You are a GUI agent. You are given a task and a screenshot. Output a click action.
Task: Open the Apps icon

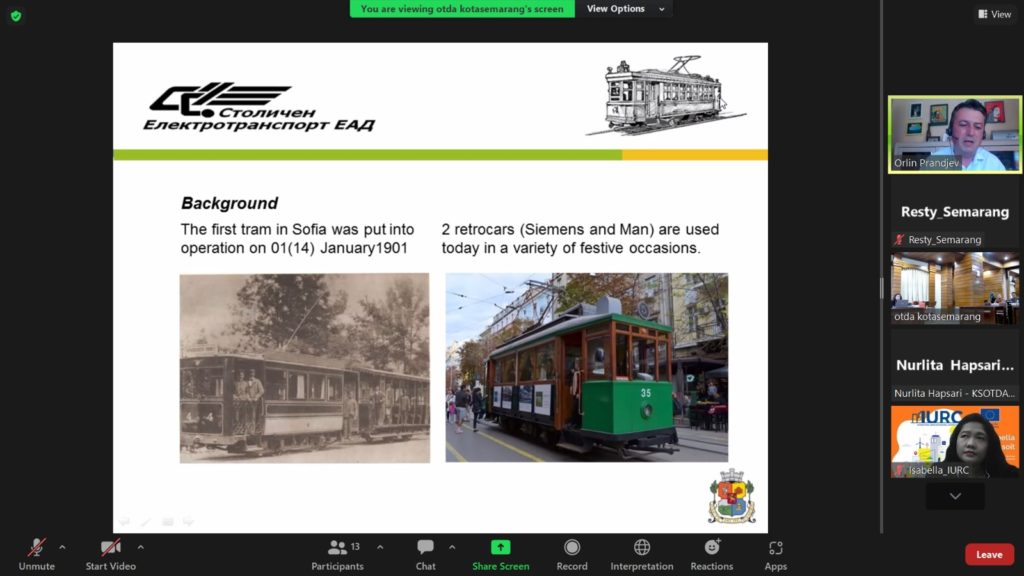(x=775, y=548)
